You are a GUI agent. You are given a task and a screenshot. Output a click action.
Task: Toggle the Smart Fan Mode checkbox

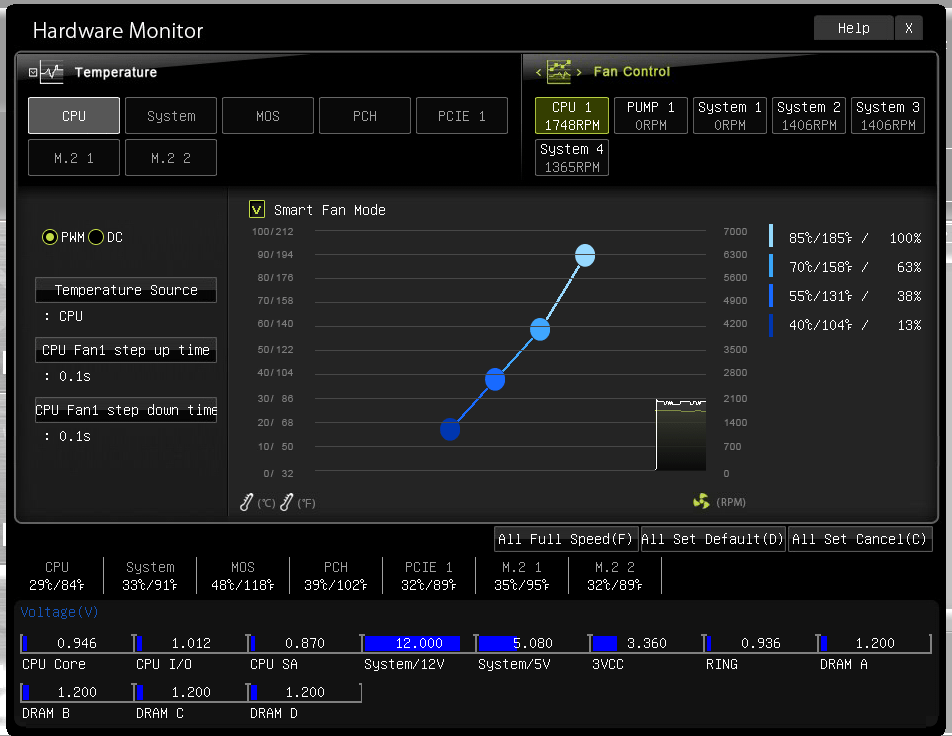pyautogui.click(x=256, y=210)
